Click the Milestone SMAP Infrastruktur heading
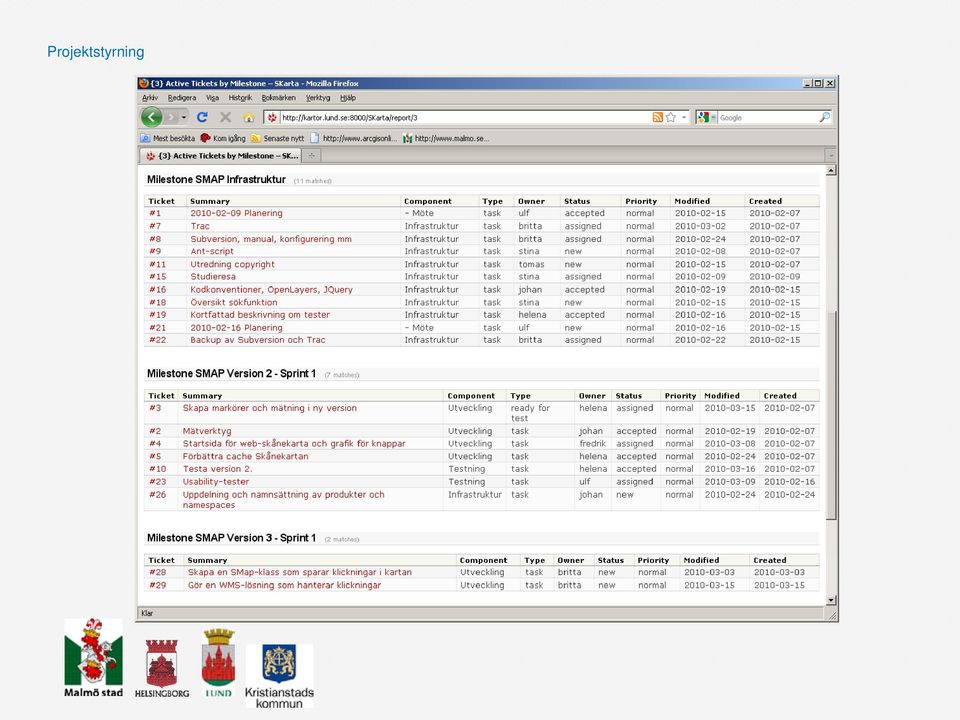Screen dimensions: 960x720 (x=216, y=179)
